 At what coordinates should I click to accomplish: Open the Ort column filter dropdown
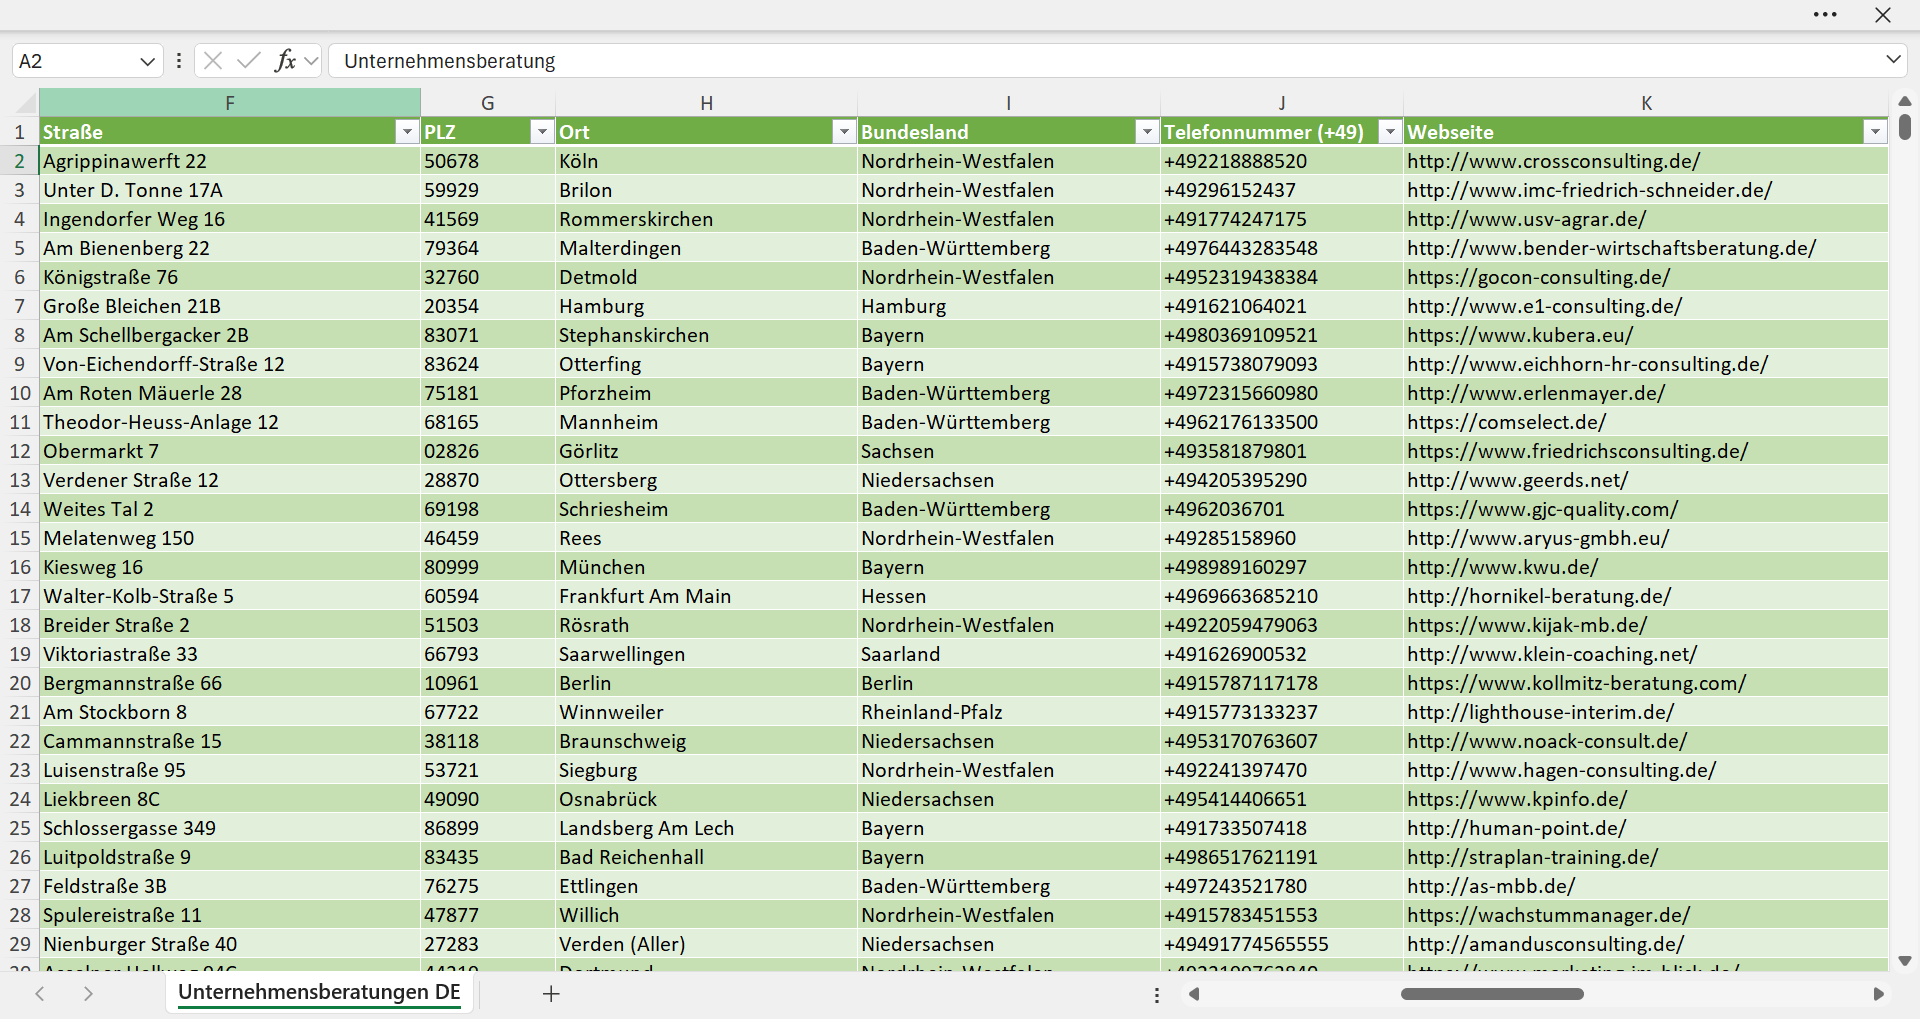pos(844,132)
